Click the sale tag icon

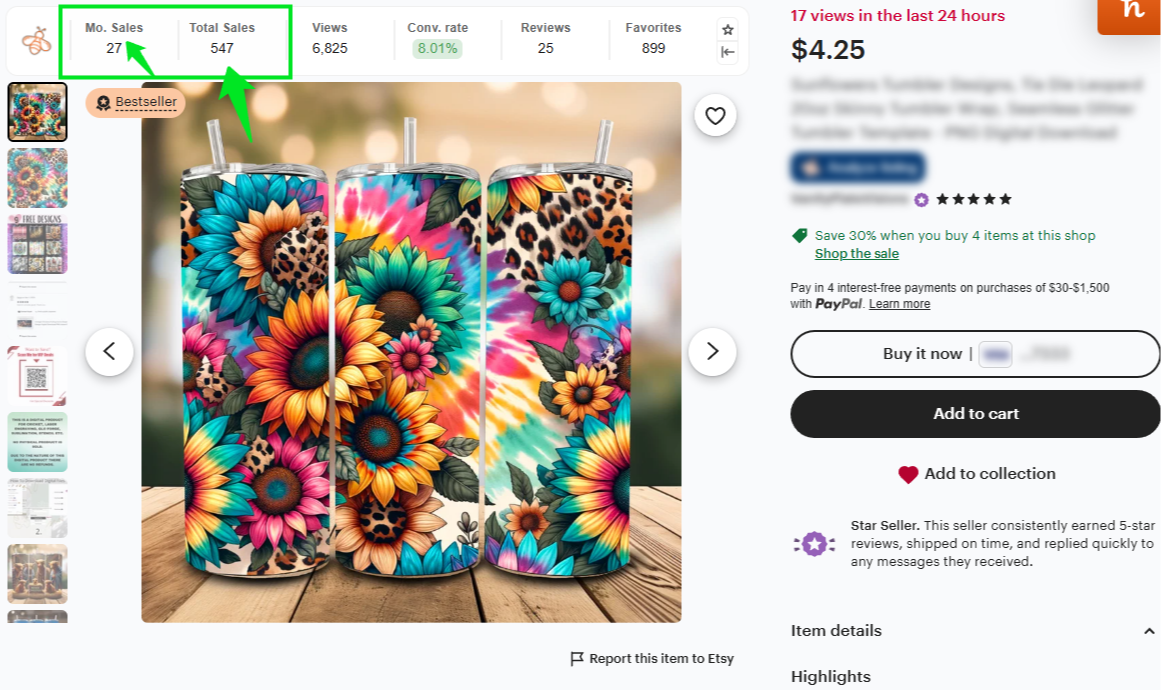point(799,236)
